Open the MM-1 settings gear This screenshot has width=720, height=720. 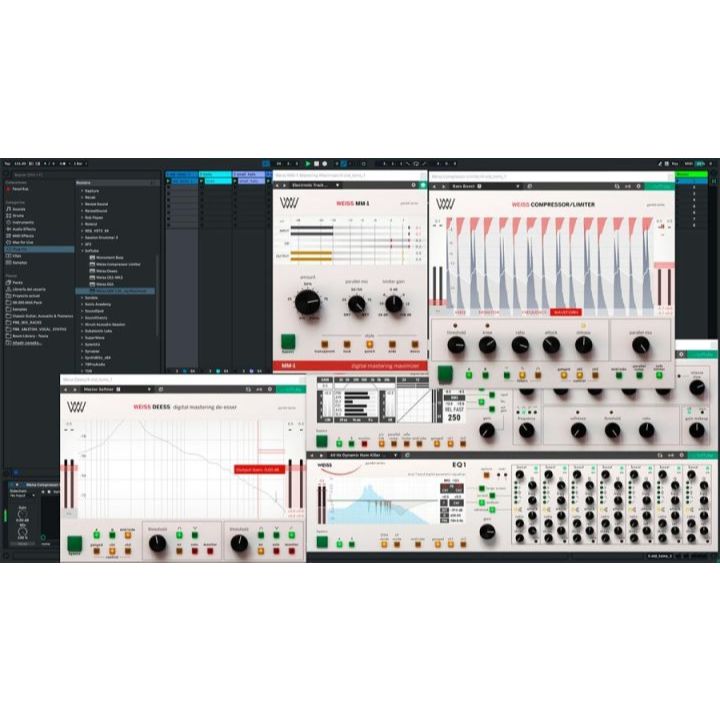[x=413, y=185]
